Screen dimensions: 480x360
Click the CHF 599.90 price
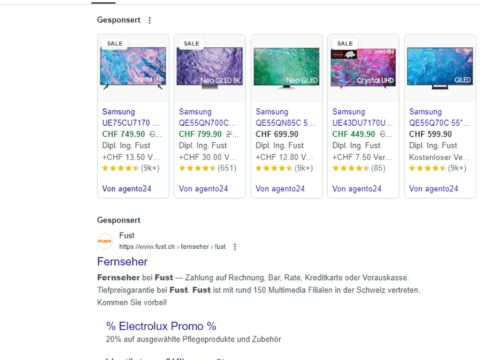(x=430, y=134)
